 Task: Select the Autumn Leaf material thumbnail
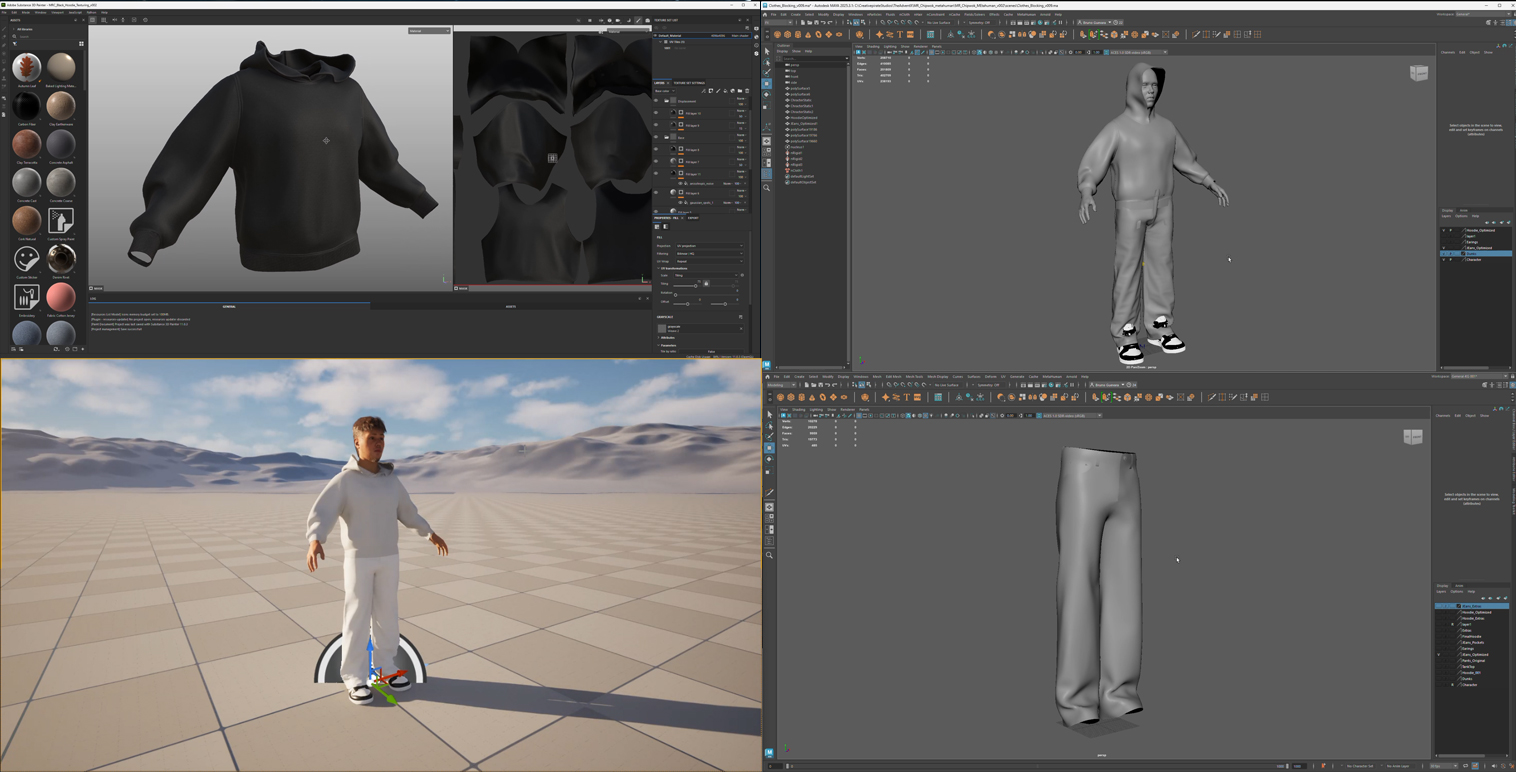[x=27, y=67]
